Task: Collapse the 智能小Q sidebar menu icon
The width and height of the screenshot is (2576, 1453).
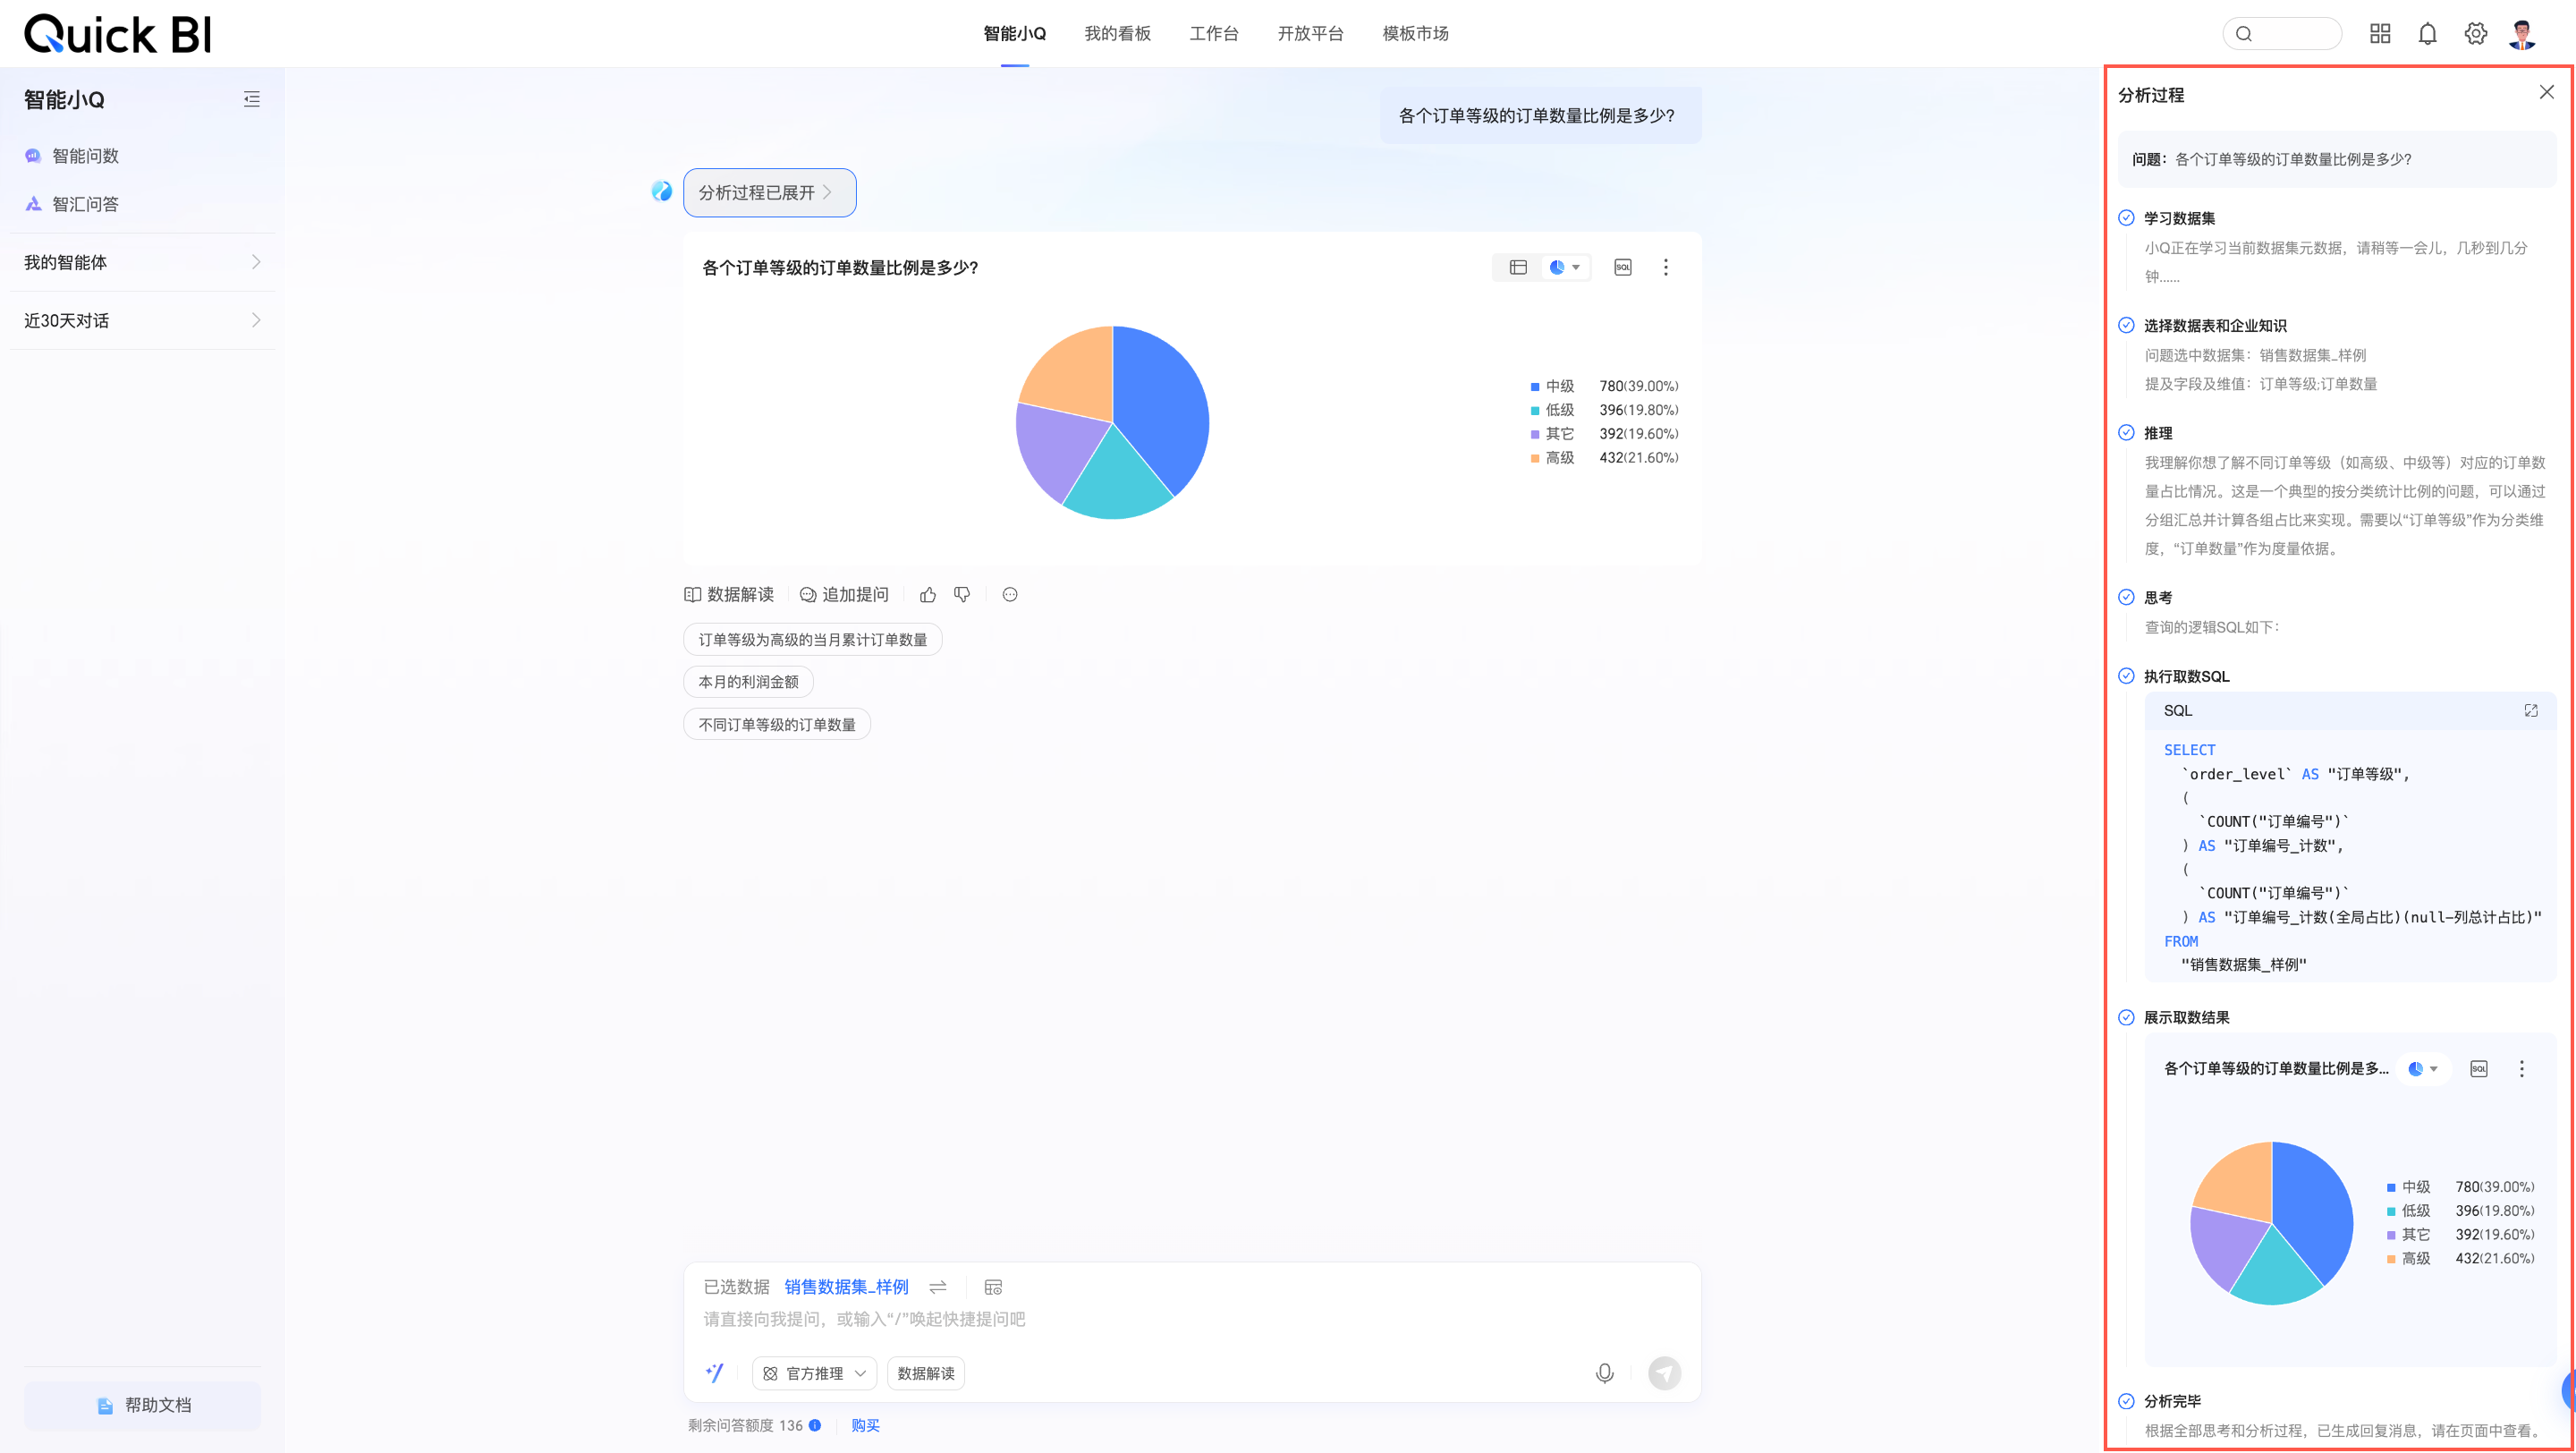Action: click(x=251, y=99)
